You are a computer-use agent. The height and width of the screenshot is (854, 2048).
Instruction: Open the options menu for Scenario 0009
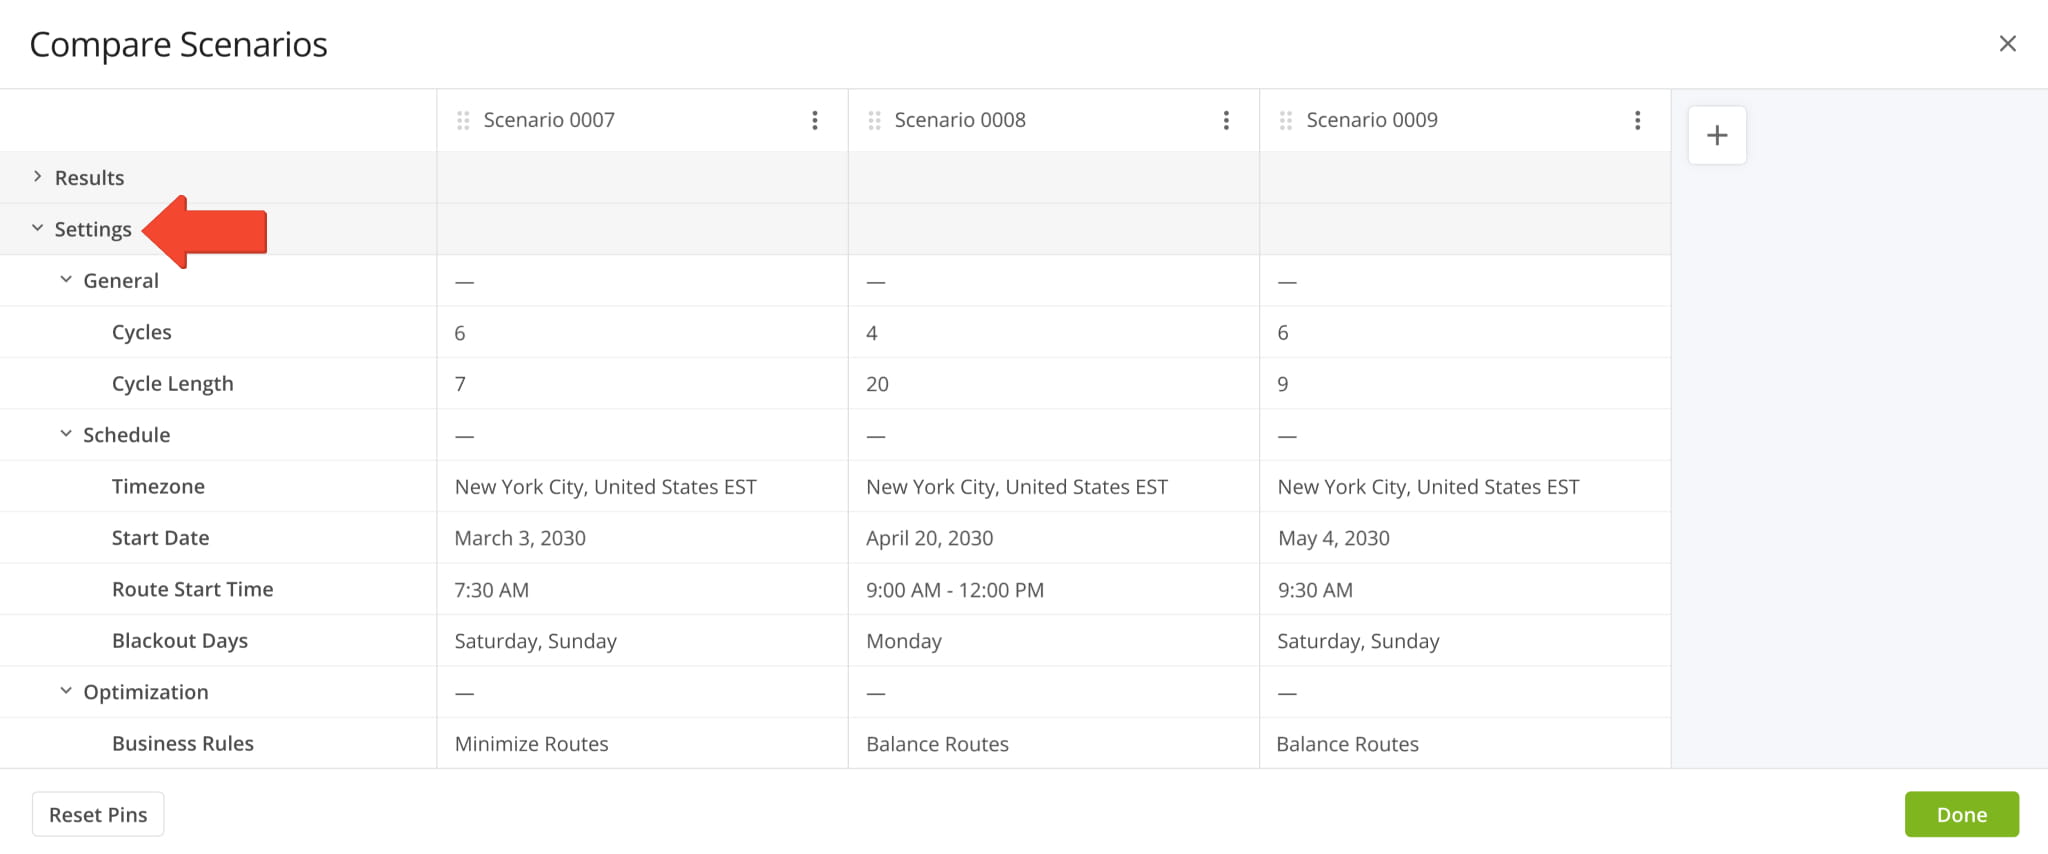pos(1637,119)
